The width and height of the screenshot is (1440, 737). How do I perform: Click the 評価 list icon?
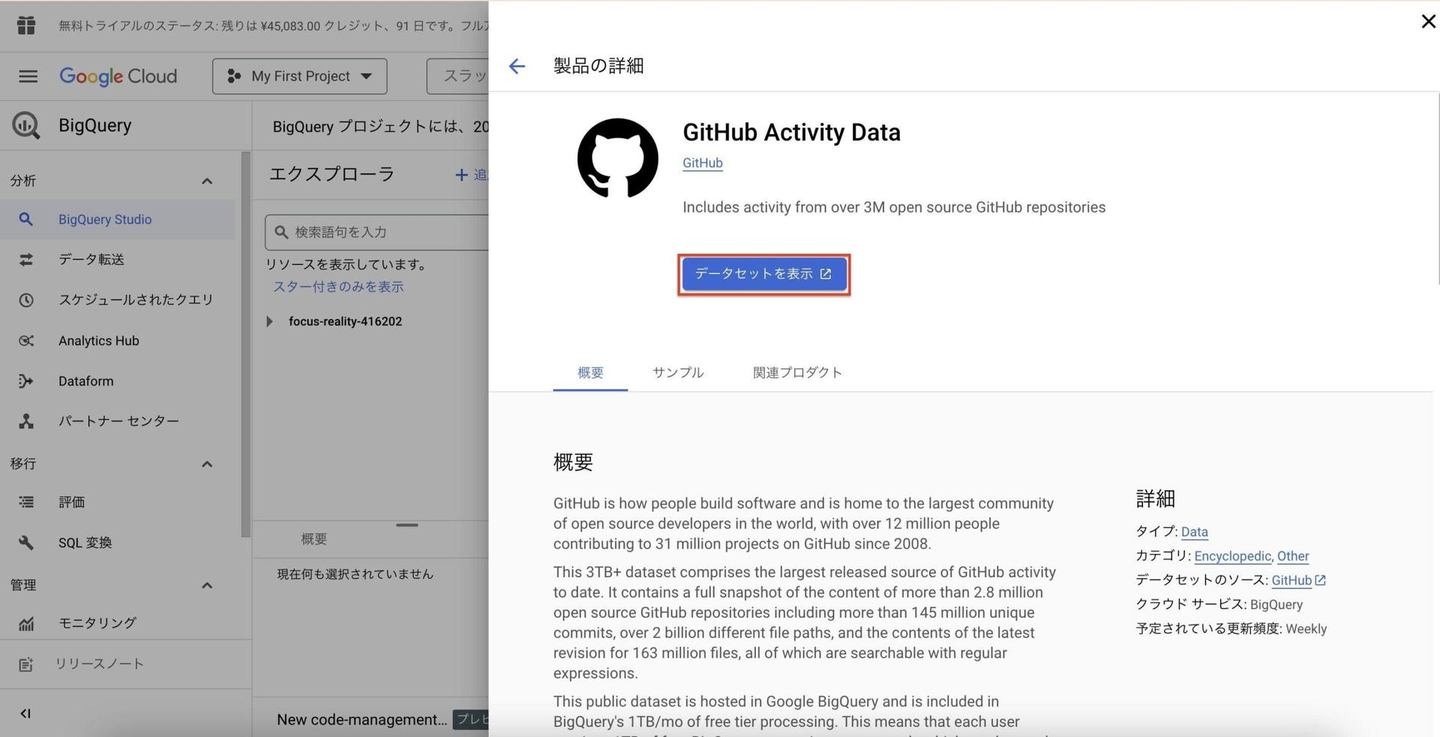(26, 502)
